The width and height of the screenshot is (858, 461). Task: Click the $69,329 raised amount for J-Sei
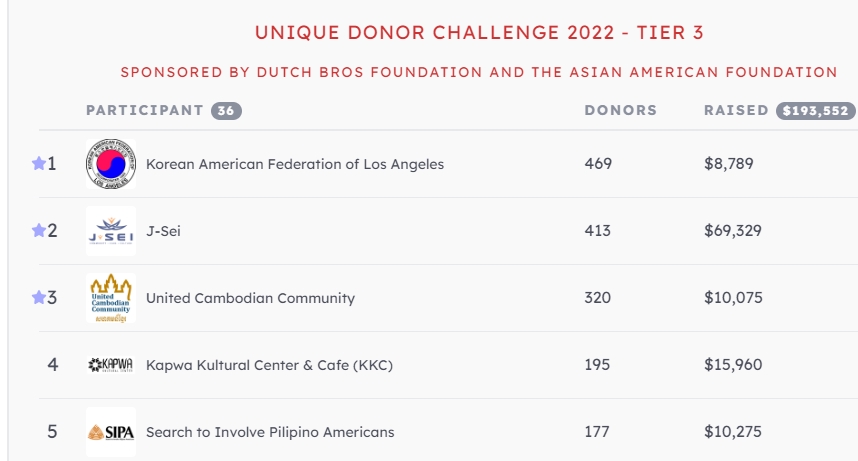[x=733, y=230]
